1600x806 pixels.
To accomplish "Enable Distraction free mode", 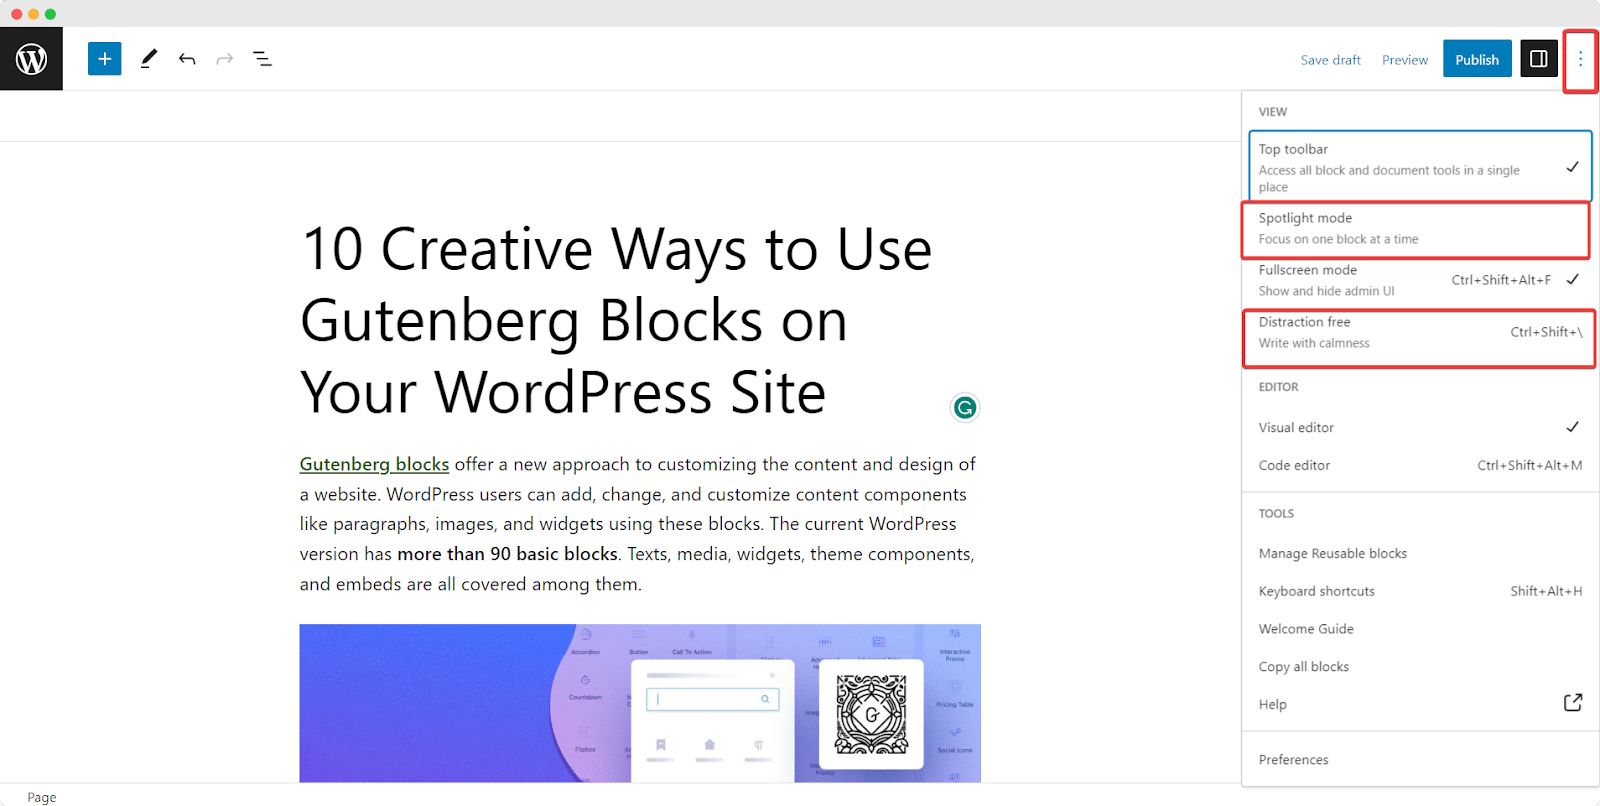I will click(1419, 332).
